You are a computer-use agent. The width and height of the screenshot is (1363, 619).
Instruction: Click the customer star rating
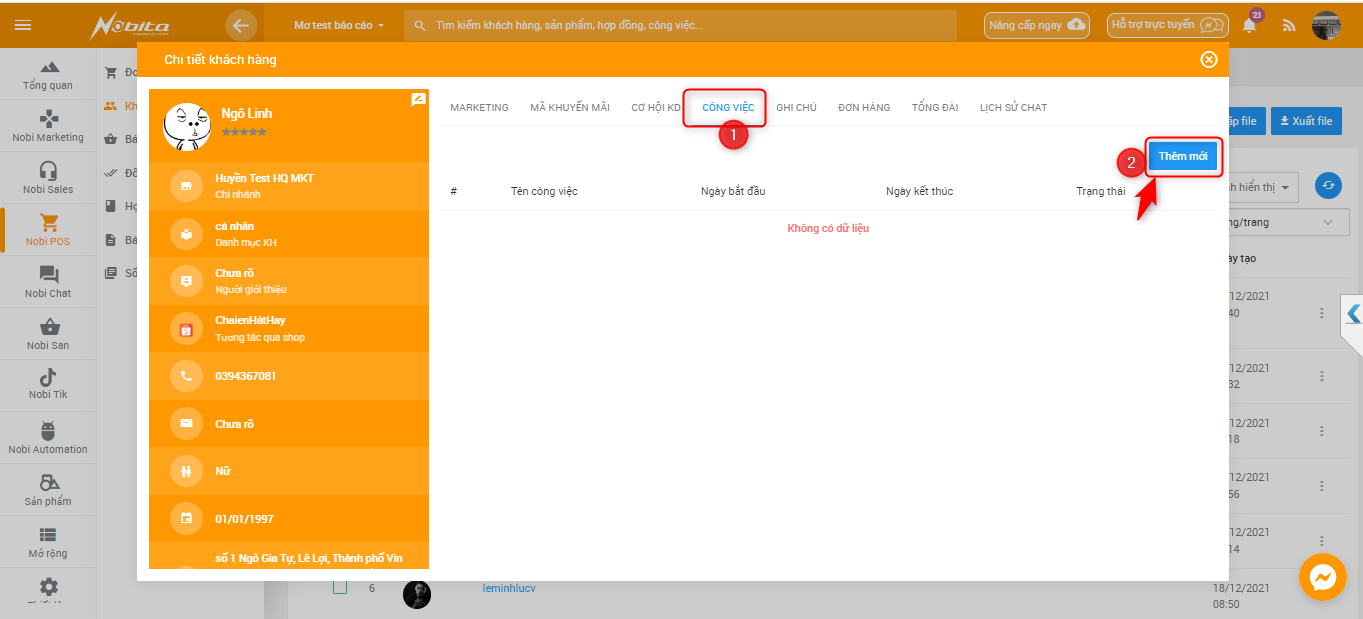(x=244, y=132)
